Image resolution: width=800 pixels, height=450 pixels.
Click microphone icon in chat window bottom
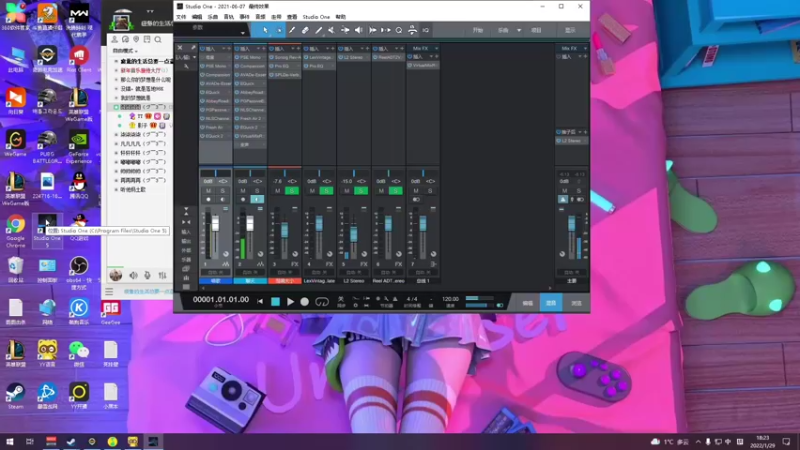click(x=147, y=275)
